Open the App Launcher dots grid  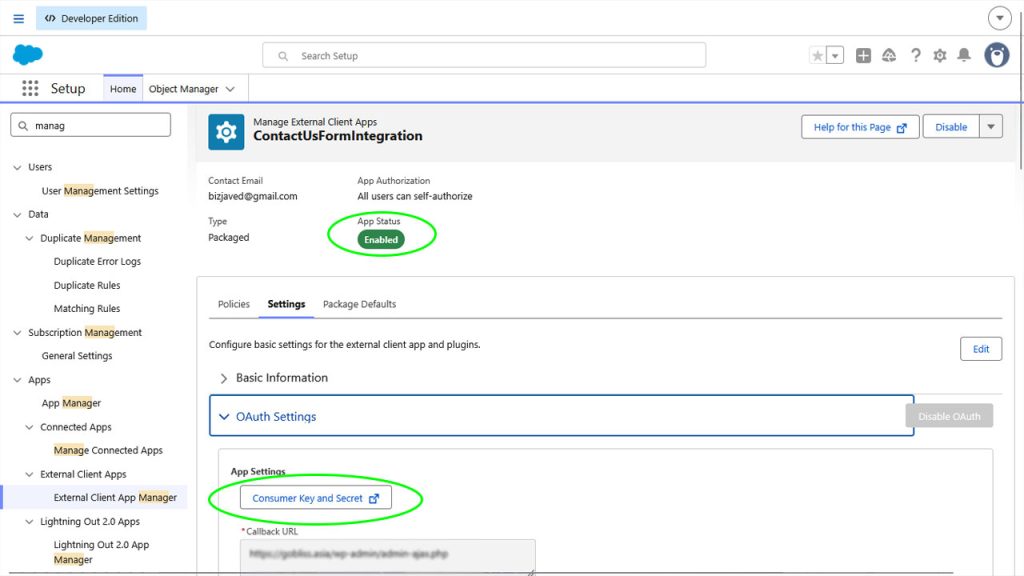point(30,88)
